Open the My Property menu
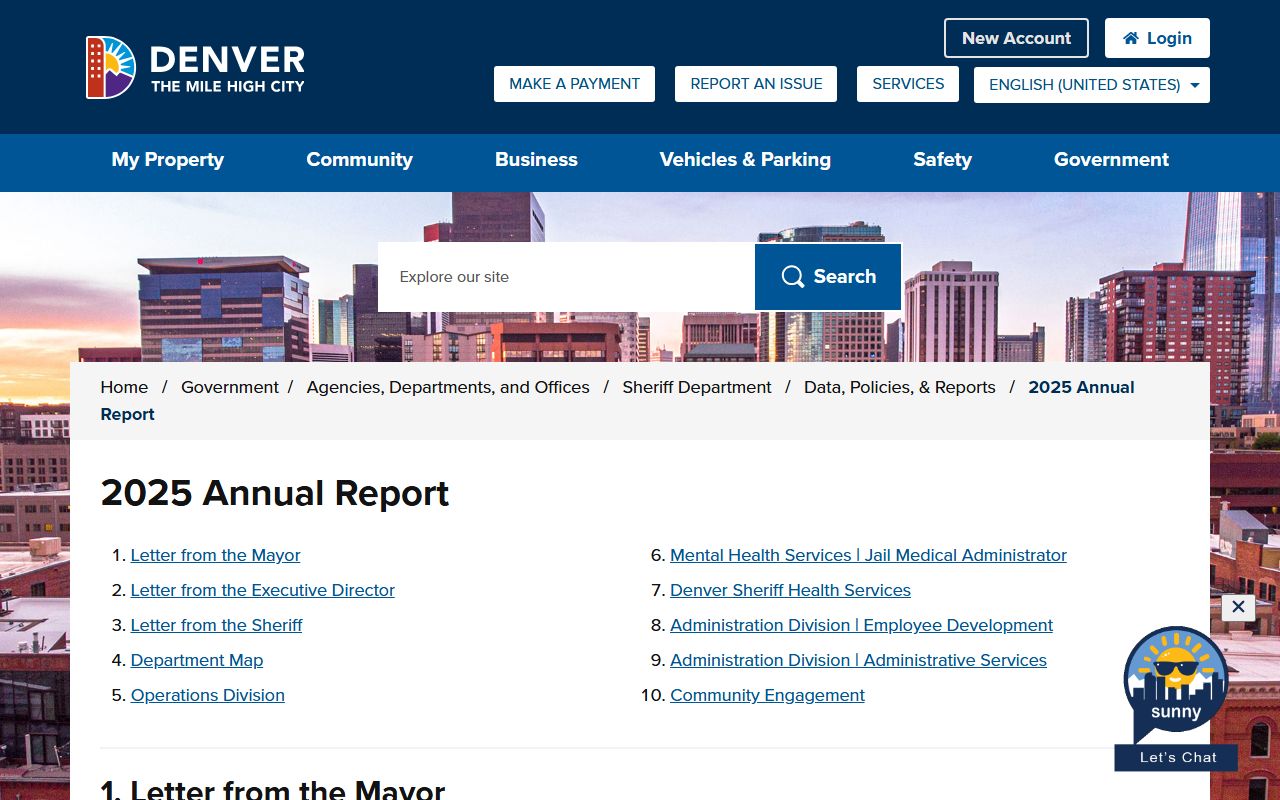Viewport: 1280px width, 800px height. 168,160
